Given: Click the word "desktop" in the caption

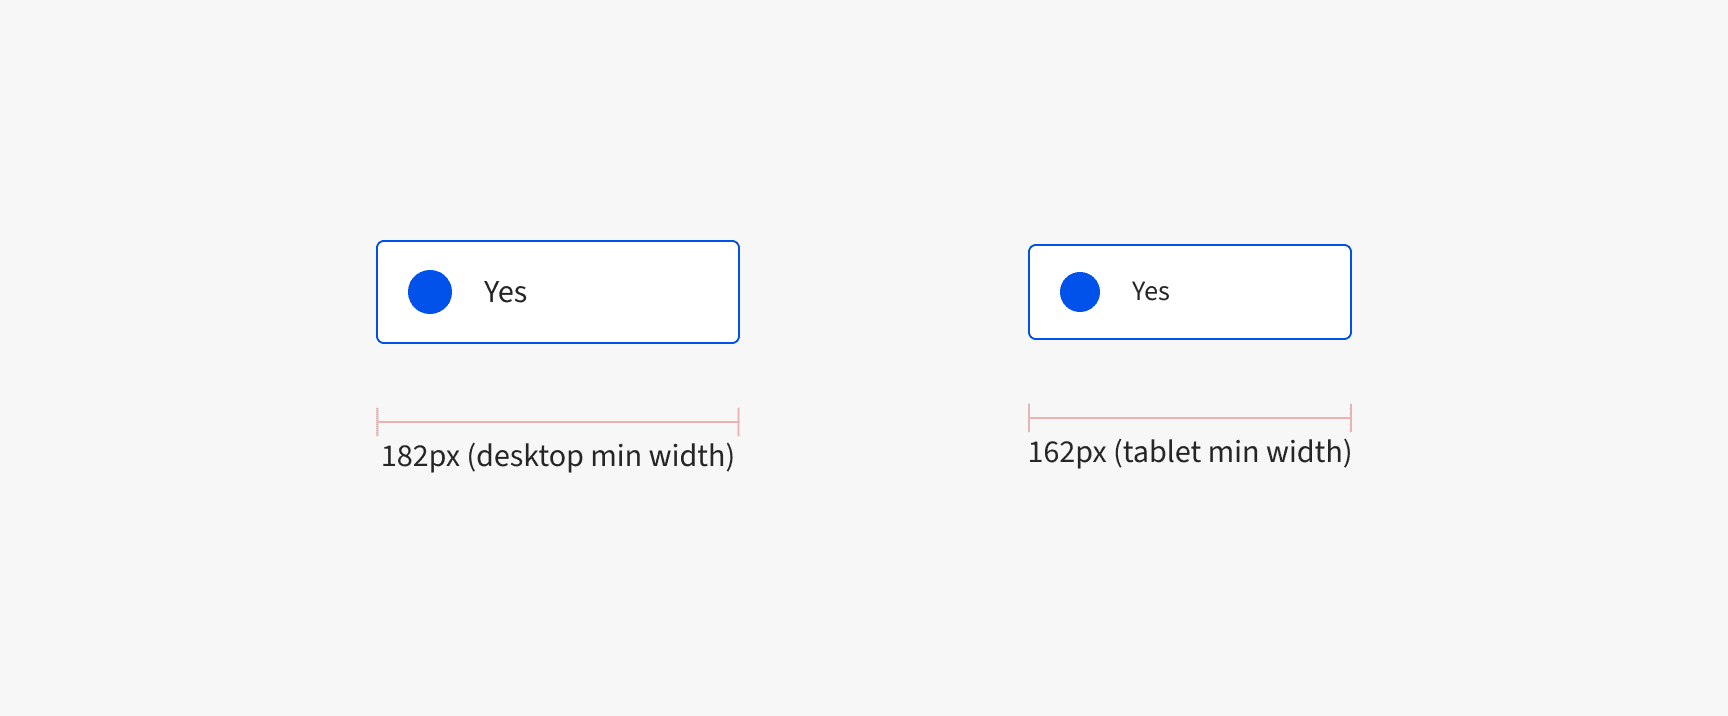Looking at the screenshot, I should click(530, 456).
